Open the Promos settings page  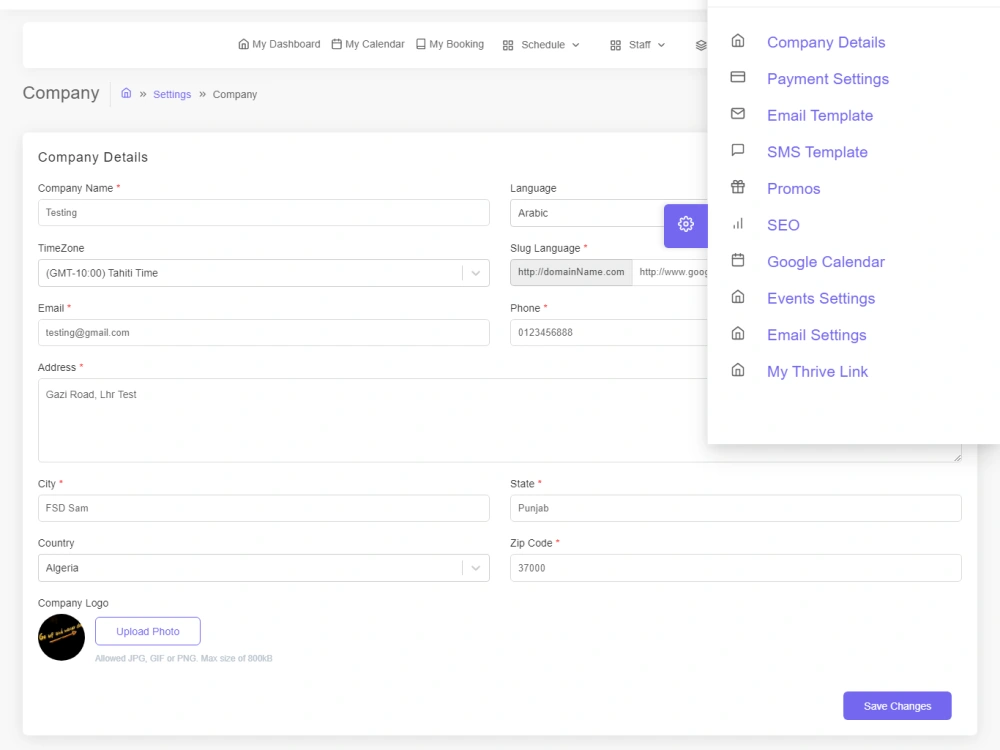[x=793, y=189]
